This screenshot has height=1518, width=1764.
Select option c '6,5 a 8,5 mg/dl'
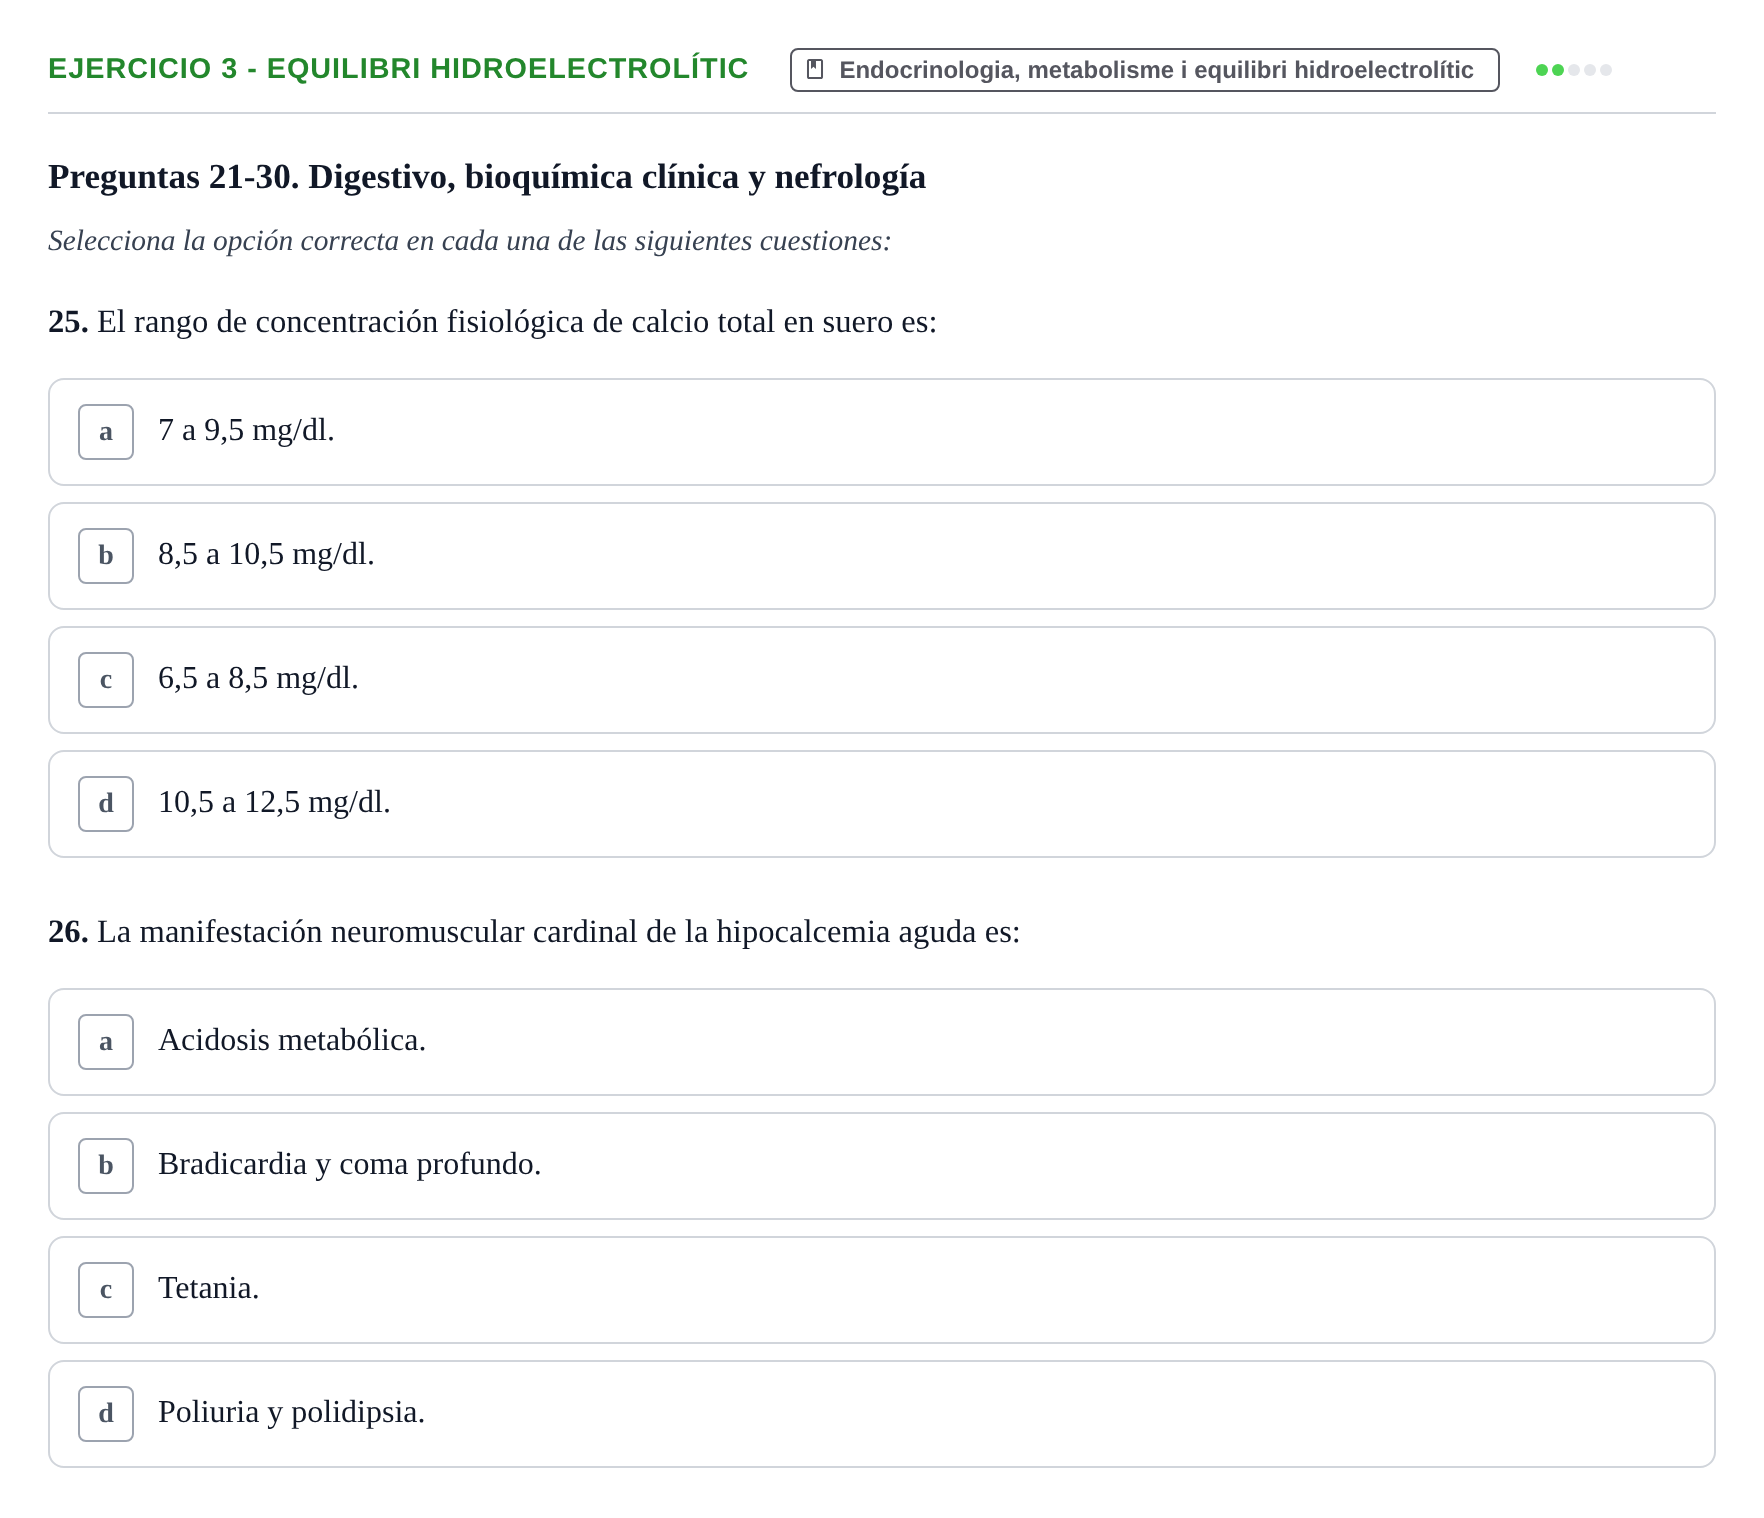[881, 680]
